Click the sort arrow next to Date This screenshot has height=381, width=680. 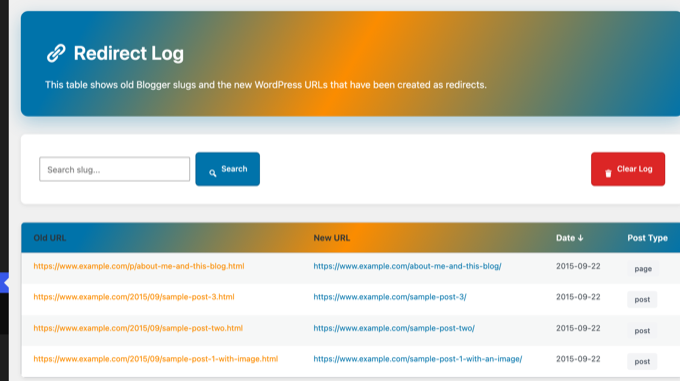580,238
